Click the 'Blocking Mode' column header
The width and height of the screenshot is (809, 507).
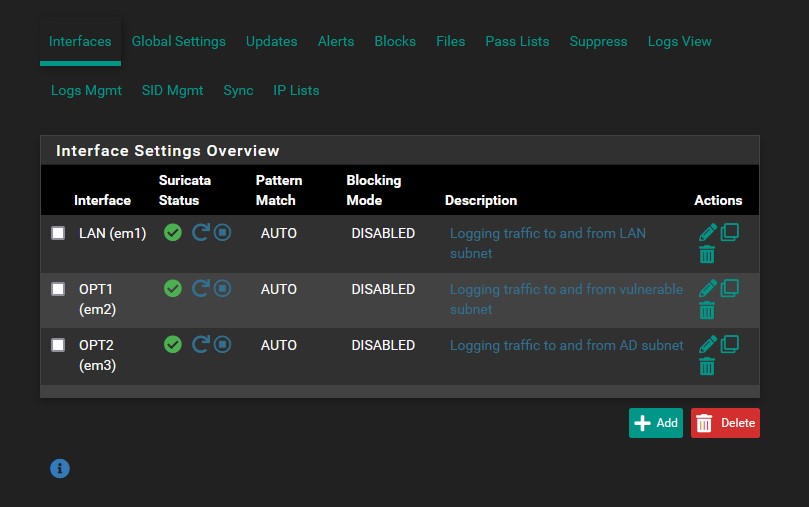(374, 190)
